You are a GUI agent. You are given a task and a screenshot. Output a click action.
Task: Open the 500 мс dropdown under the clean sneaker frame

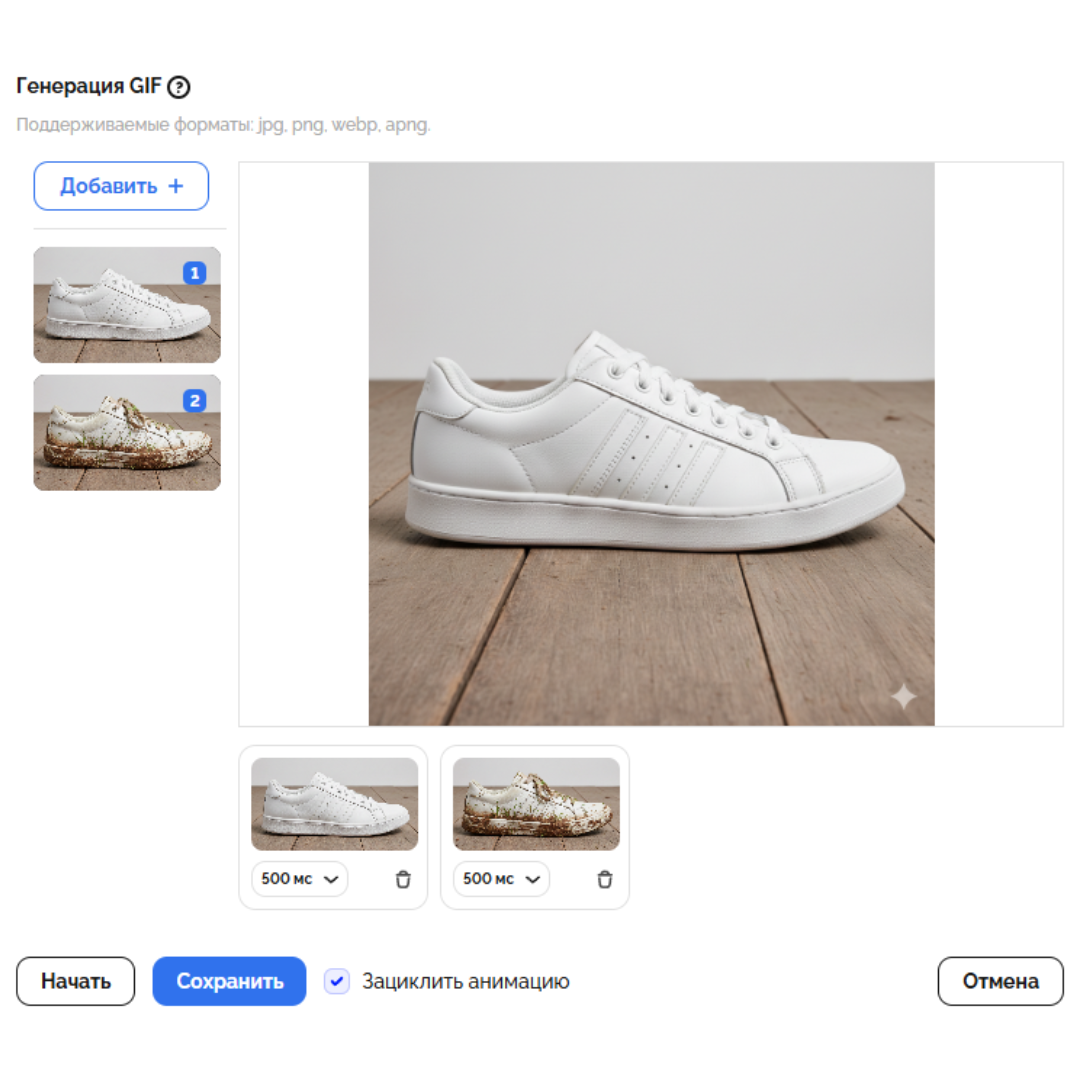click(300, 879)
